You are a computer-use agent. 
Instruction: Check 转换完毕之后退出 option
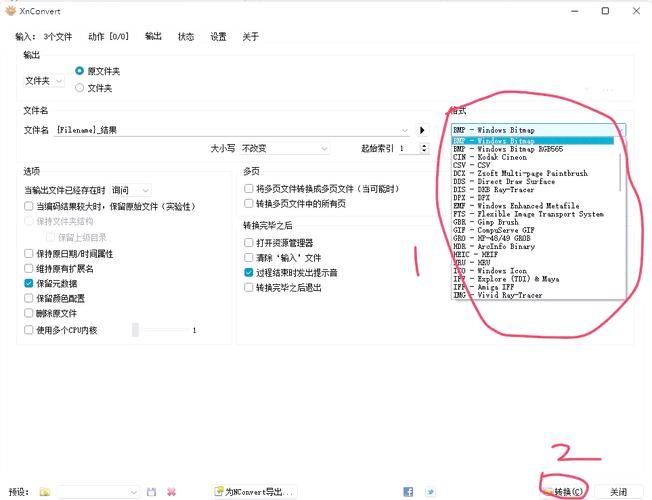[x=249, y=287]
